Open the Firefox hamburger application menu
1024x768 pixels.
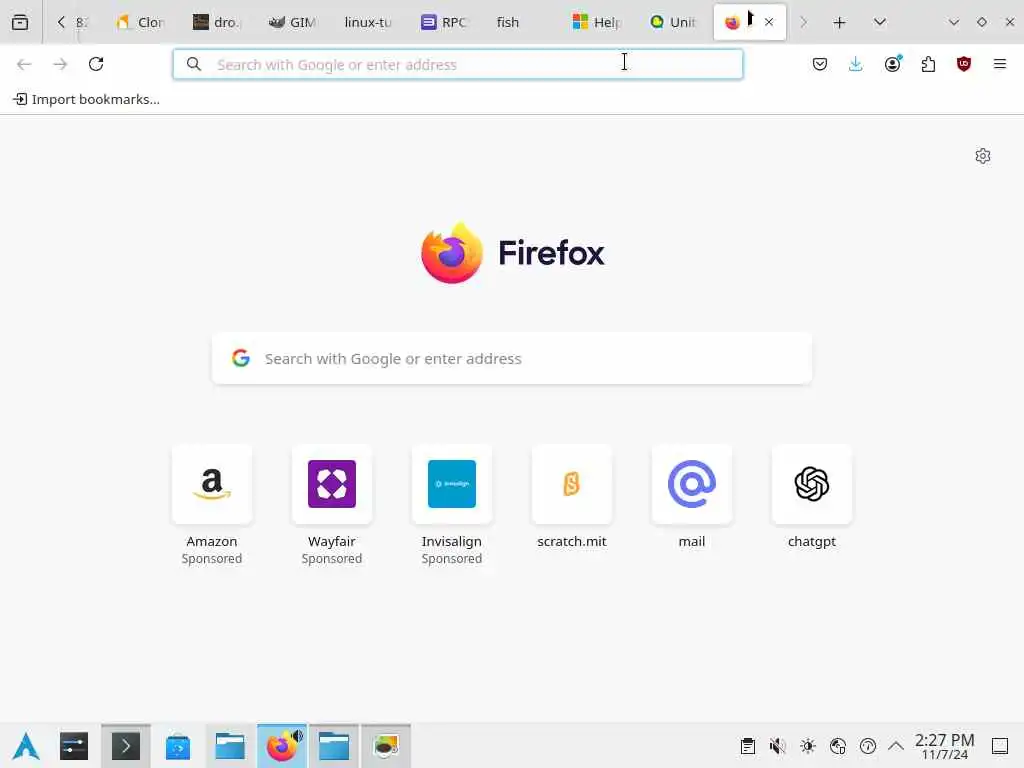(x=1000, y=64)
